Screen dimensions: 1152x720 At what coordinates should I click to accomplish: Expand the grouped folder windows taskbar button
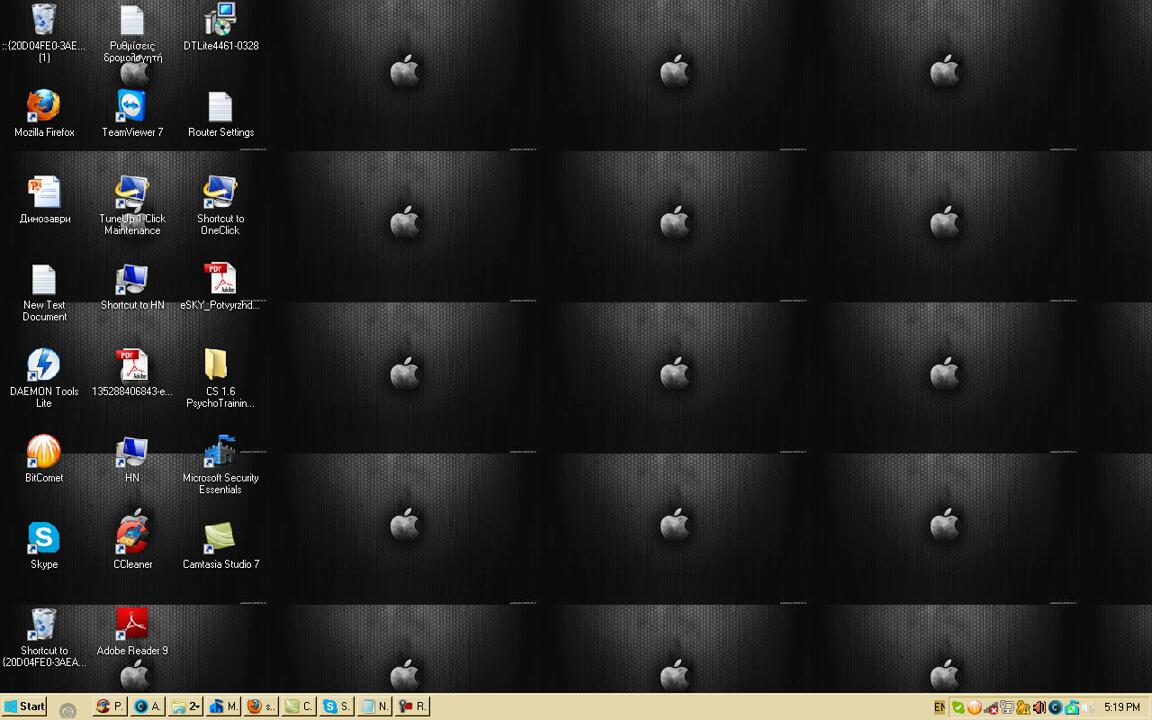point(186,706)
